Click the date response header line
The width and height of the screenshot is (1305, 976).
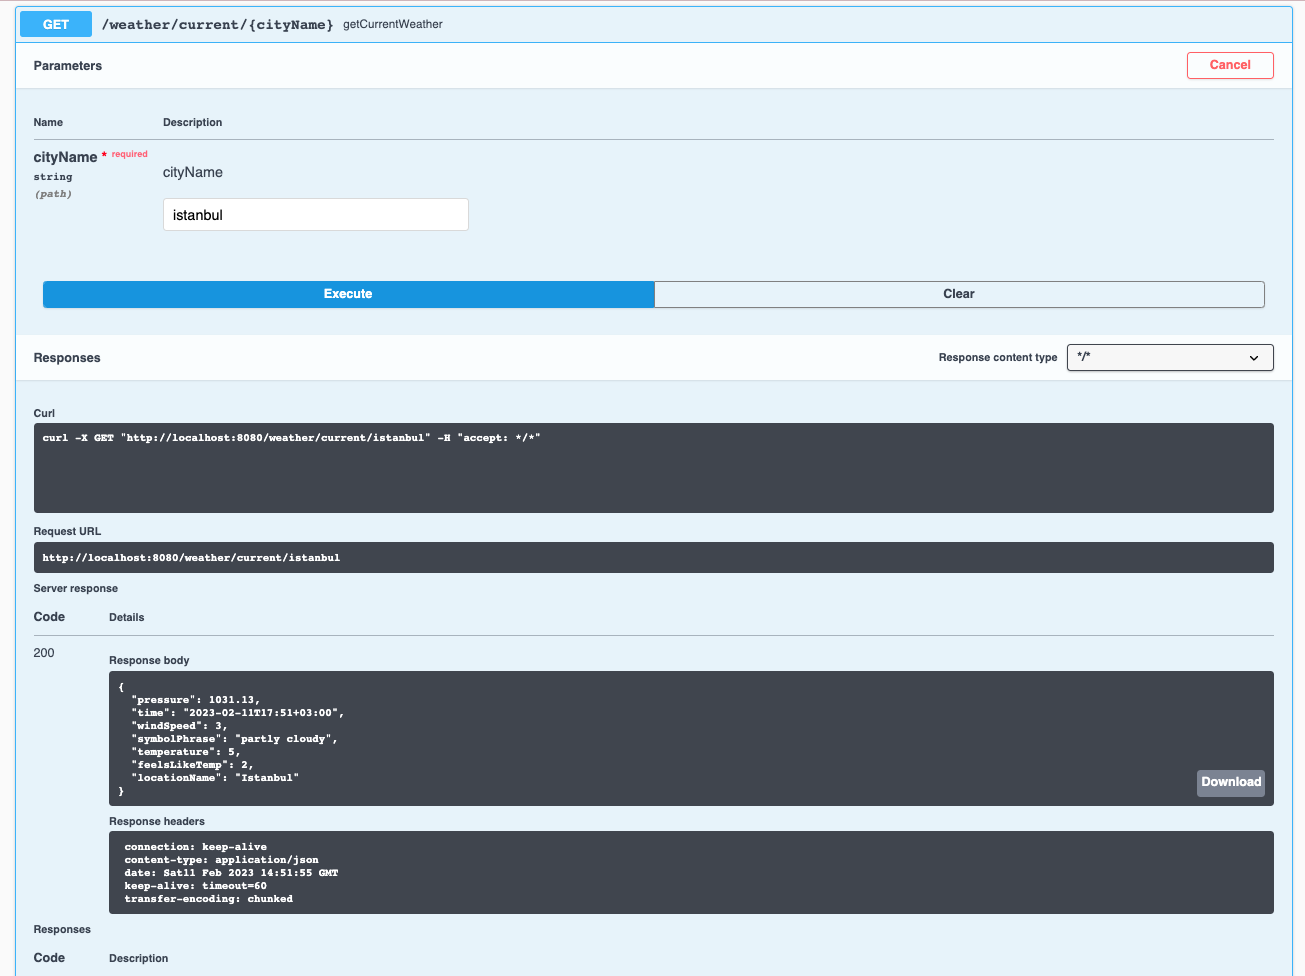click(231, 873)
